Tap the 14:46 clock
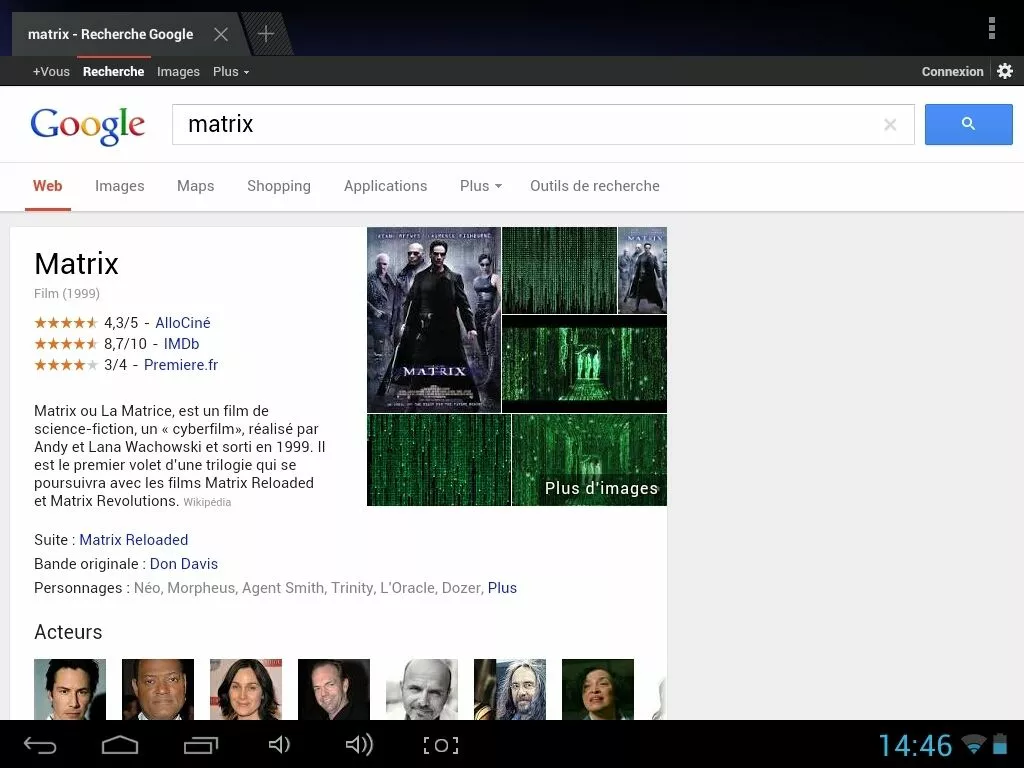The height and width of the screenshot is (768, 1024). [x=915, y=745]
